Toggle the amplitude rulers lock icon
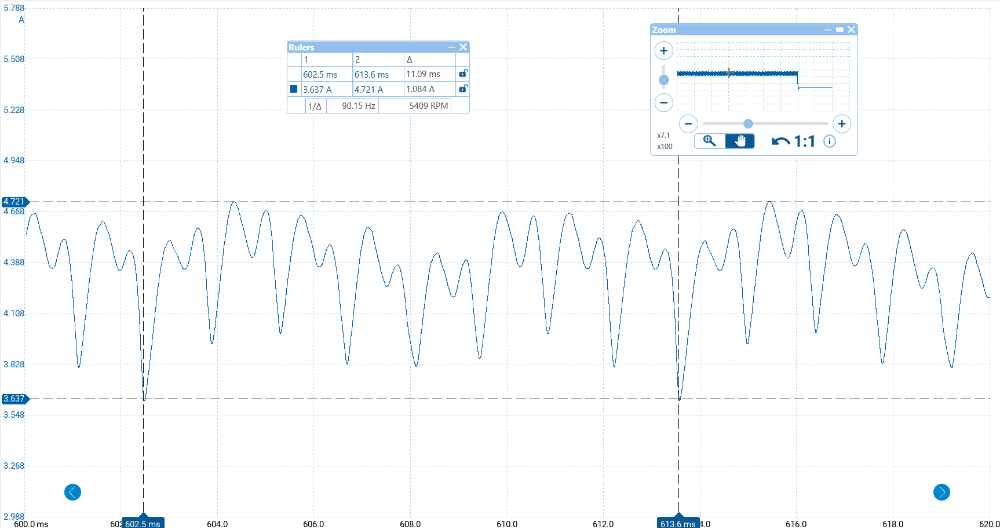 tap(462, 89)
